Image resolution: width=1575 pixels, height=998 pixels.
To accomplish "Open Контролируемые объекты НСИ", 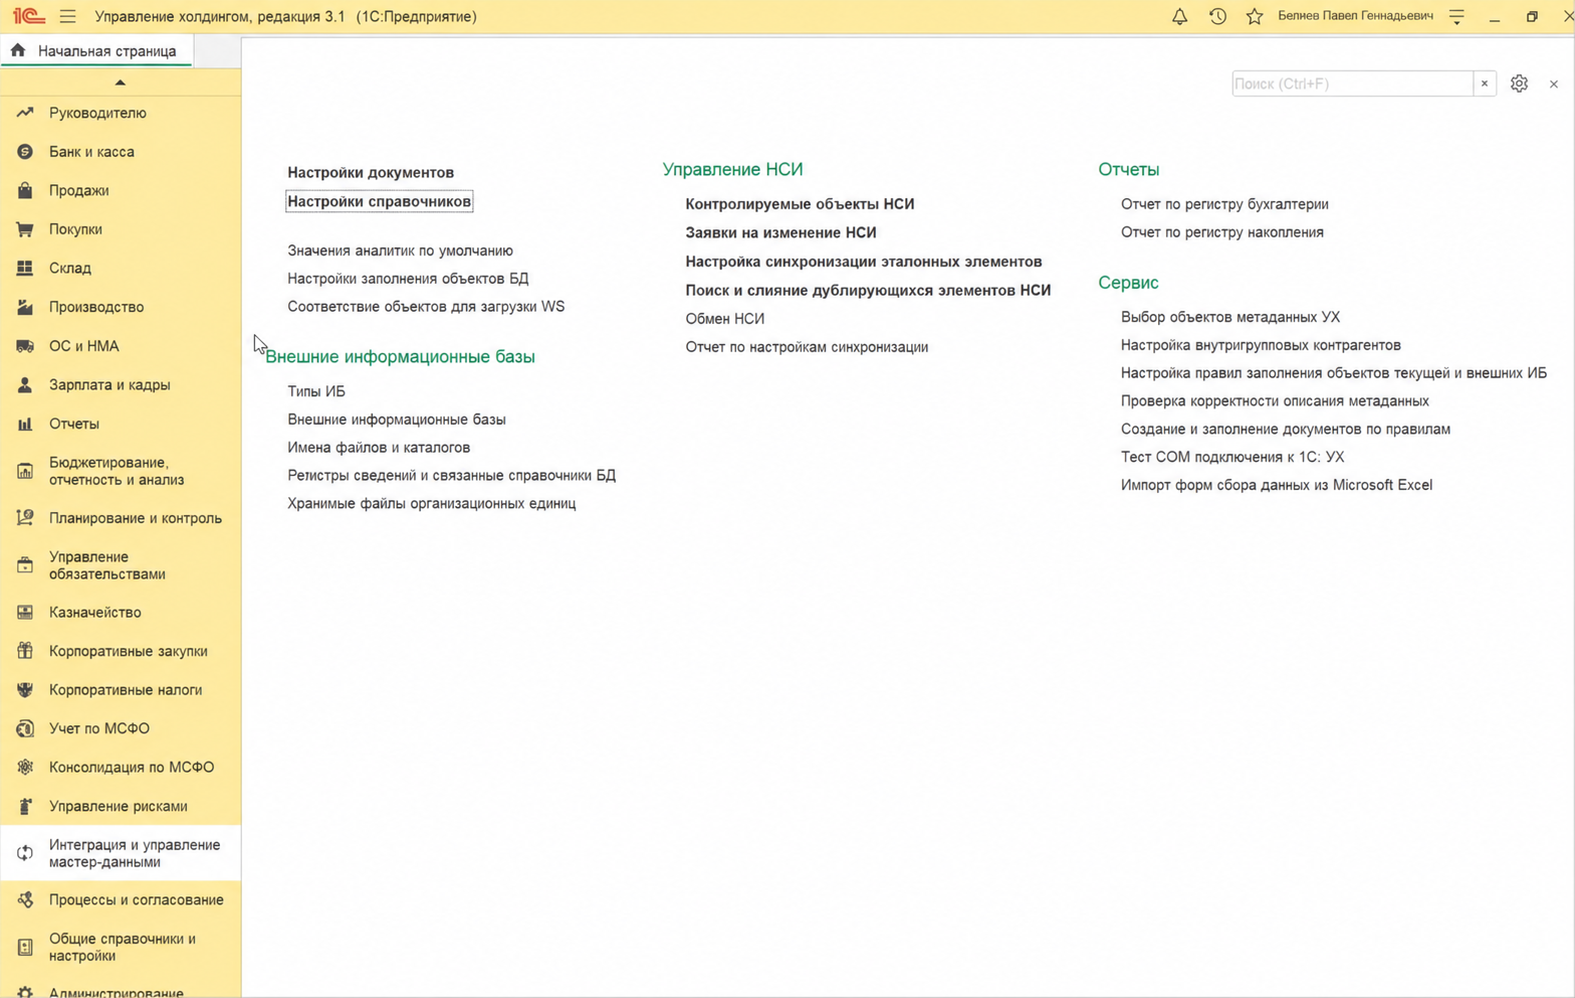I will tap(800, 204).
